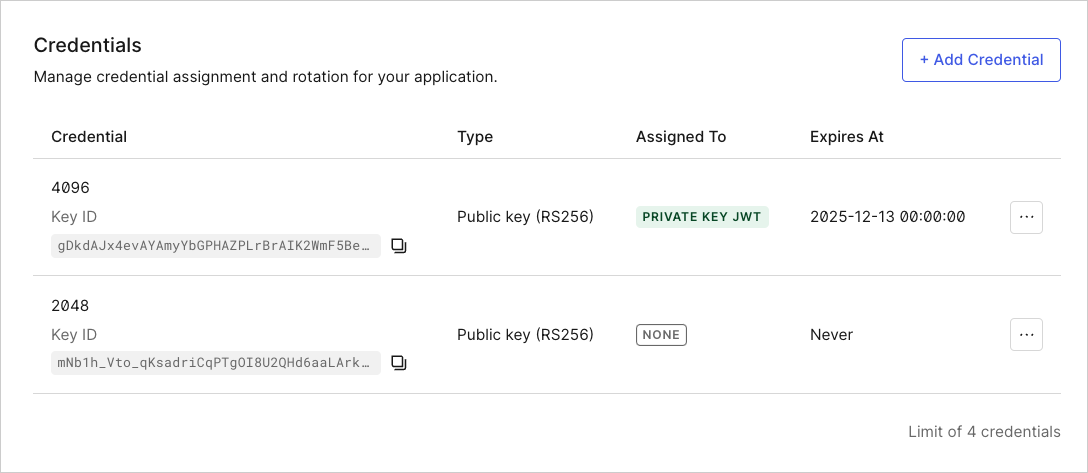Click the Never expiry value
Screen dimensions: 1088x473
click(831, 335)
